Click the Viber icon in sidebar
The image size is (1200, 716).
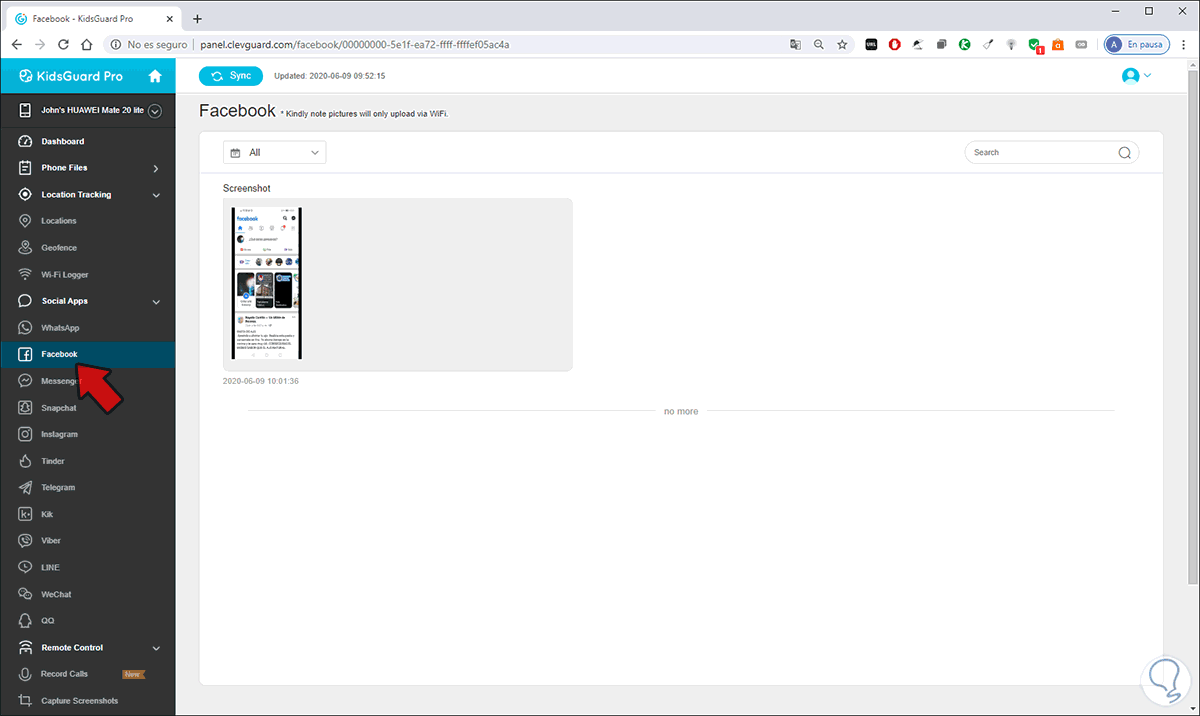25,541
